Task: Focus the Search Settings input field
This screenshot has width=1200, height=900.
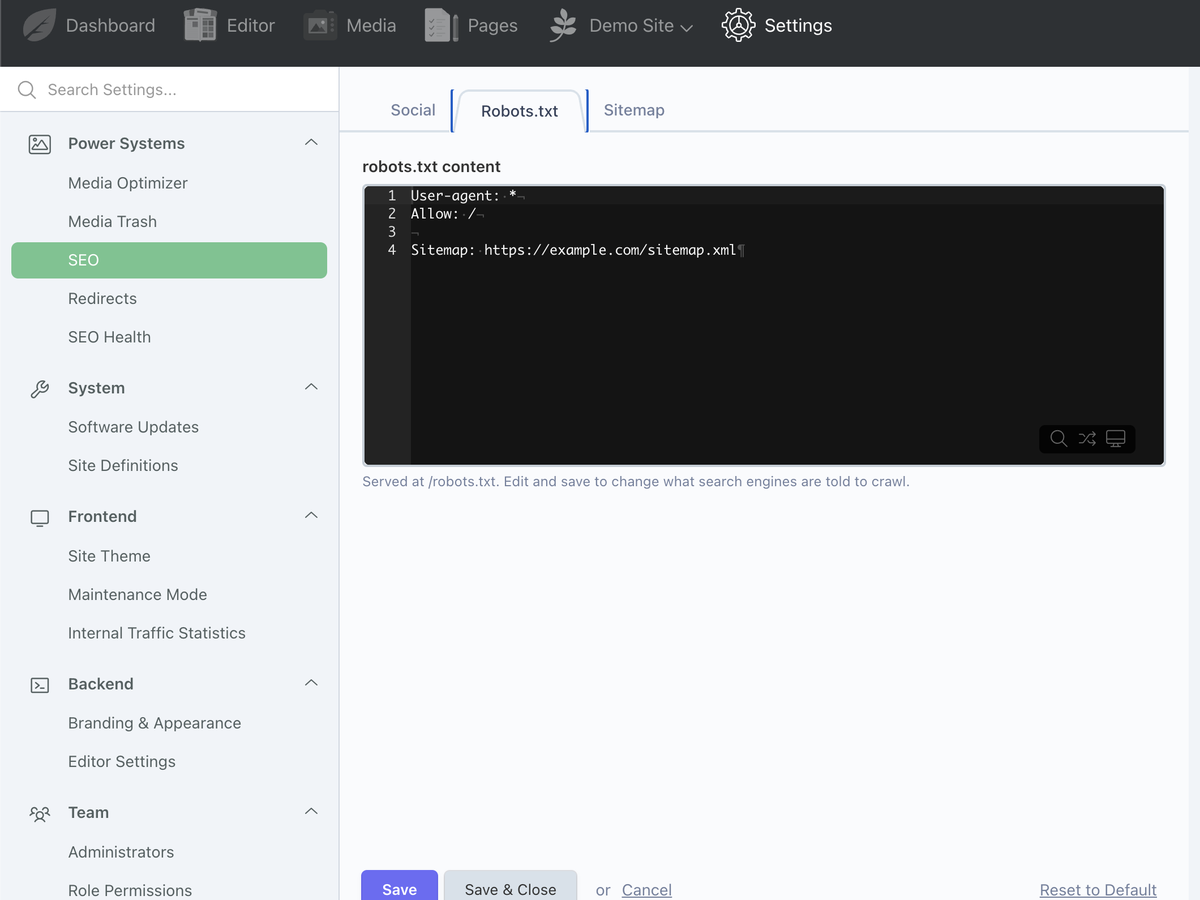Action: pos(170,90)
